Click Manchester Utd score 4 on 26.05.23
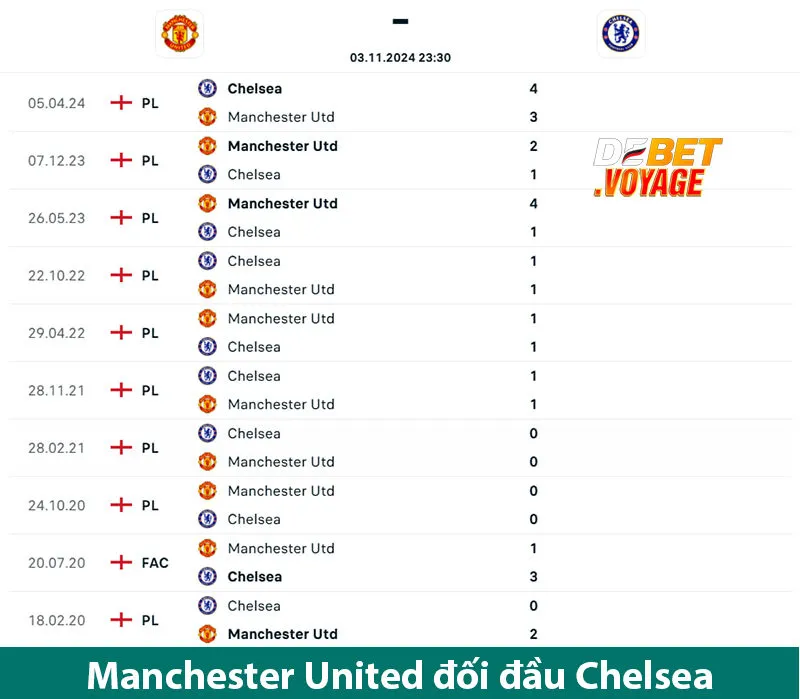Viewport: 800px width, 699px height. click(x=534, y=203)
